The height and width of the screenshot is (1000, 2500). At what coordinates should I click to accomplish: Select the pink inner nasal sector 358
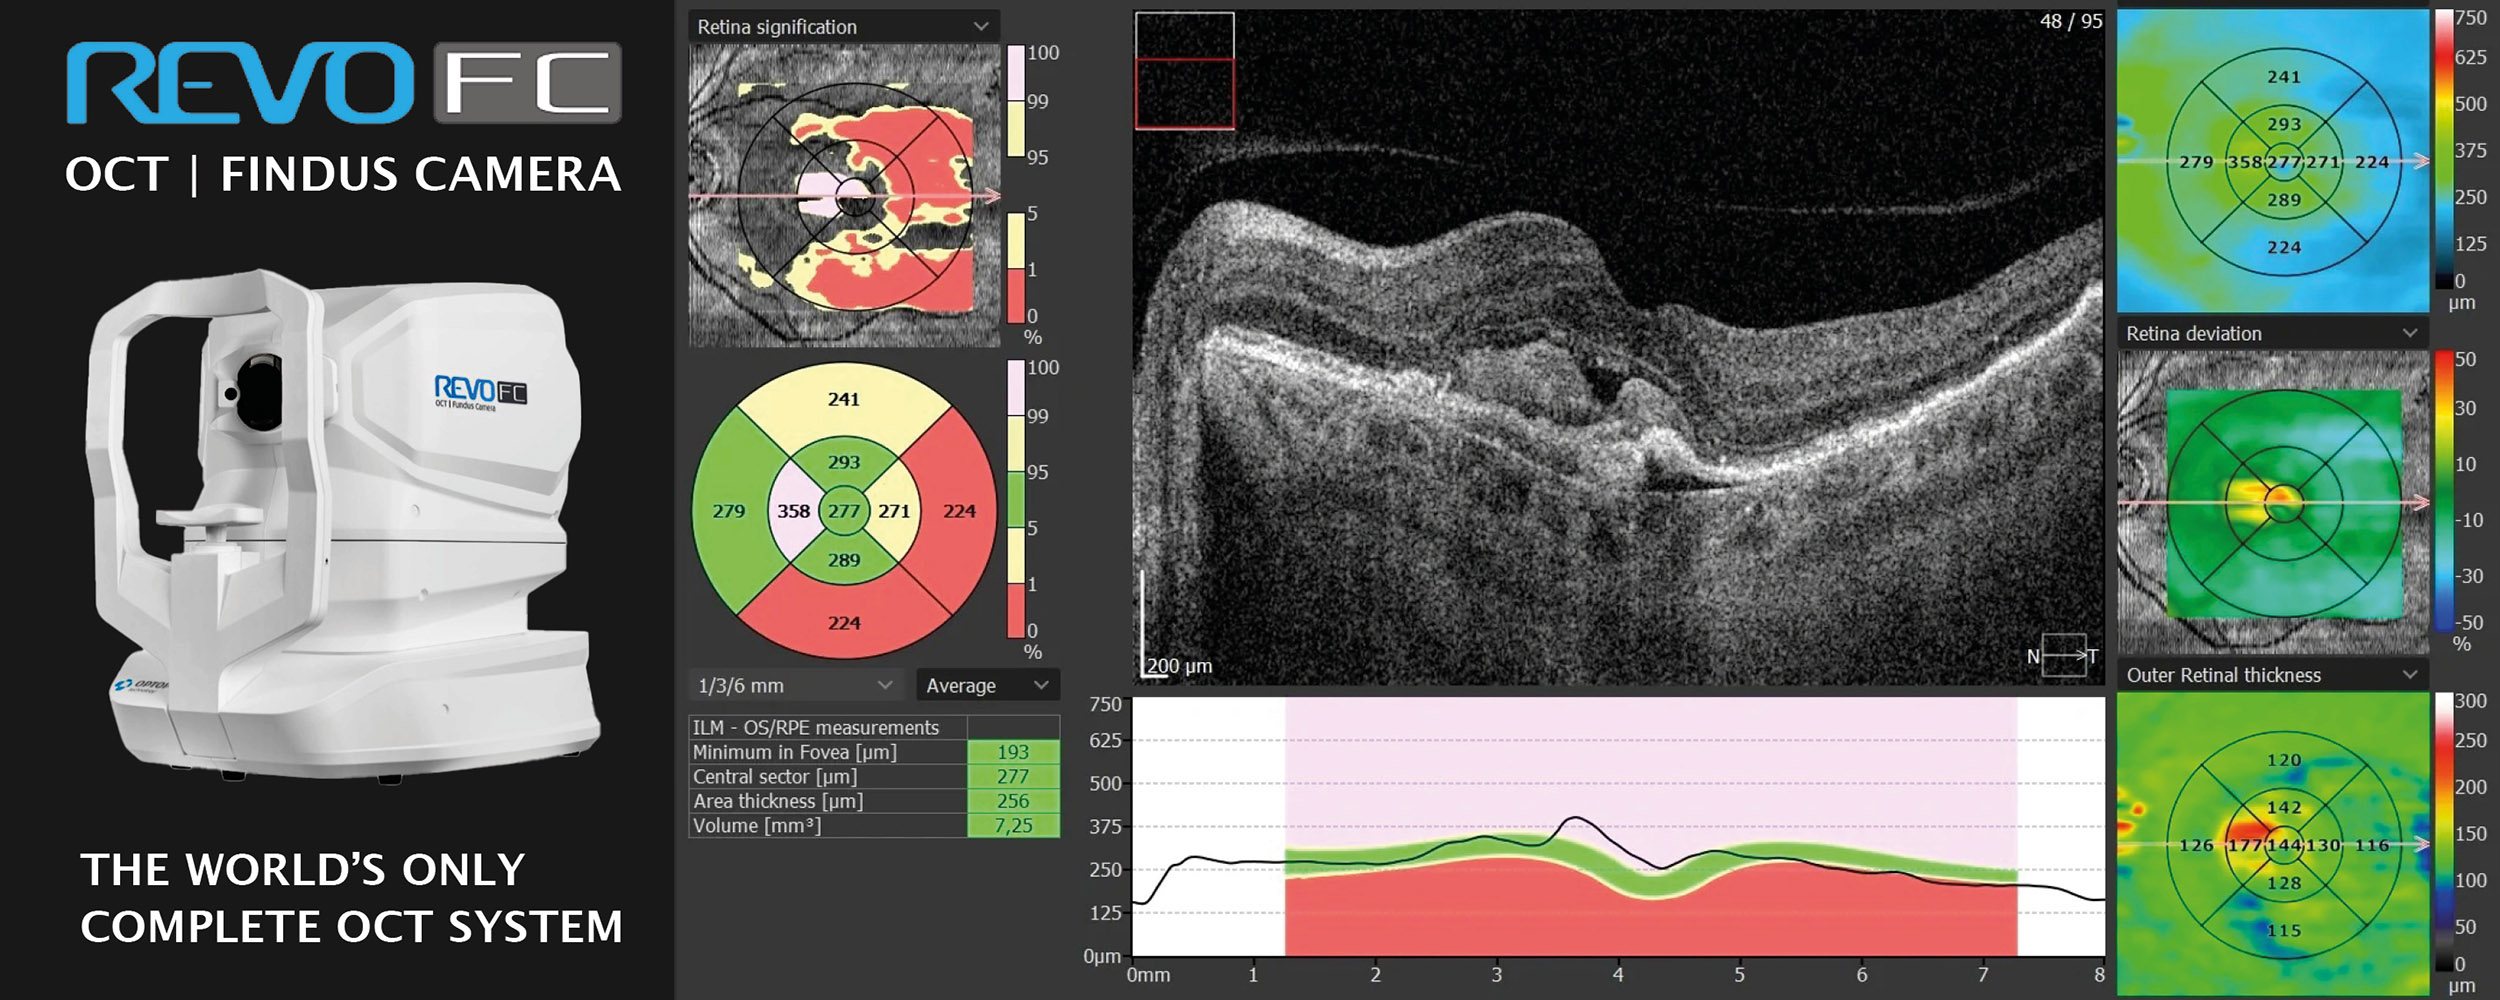click(793, 511)
